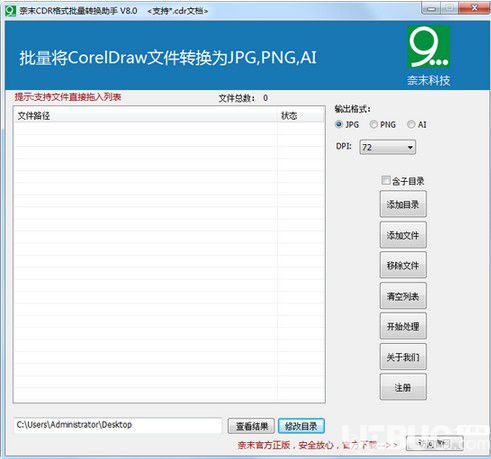Image resolution: width=491 pixels, height=459 pixels.
Task: Start processing with 开始处理 button
Action: (x=403, y=326)
